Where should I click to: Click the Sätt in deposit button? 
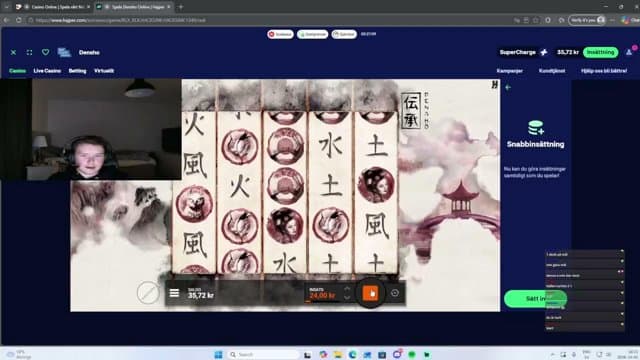tap(535, 298)
